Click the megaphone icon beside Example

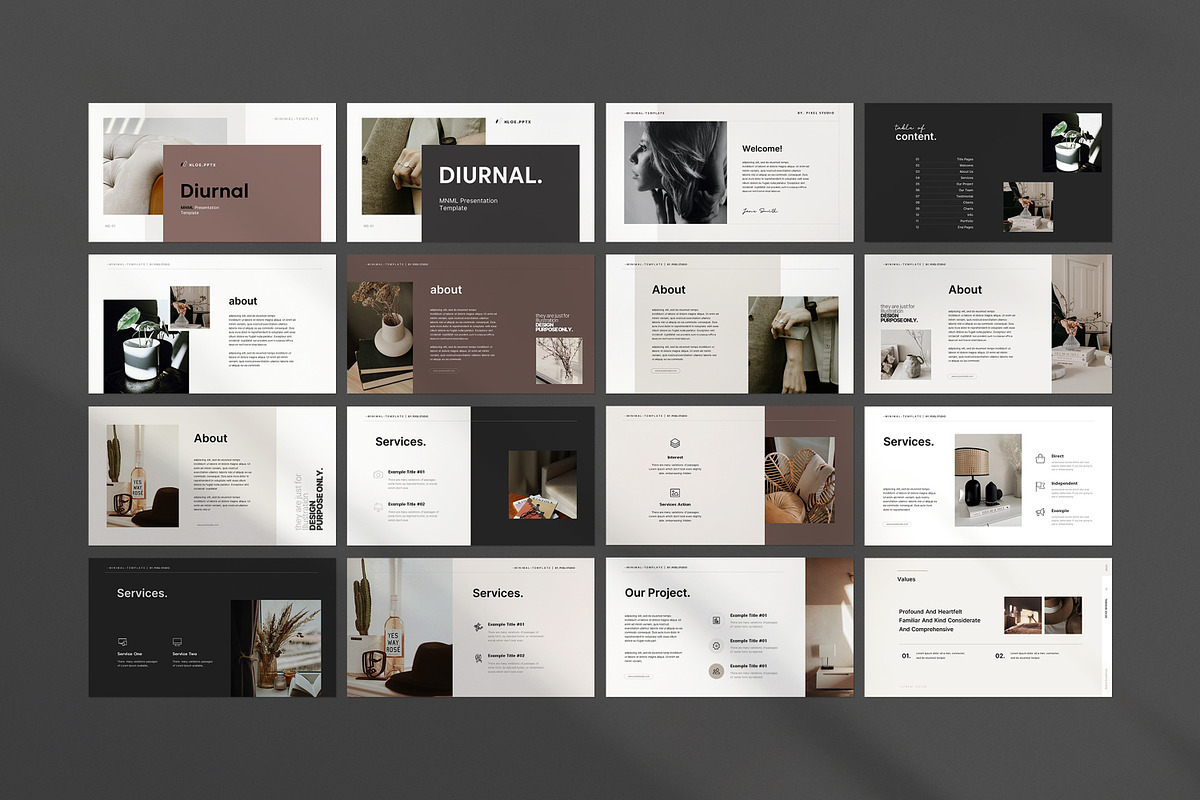pos(1040,512)
